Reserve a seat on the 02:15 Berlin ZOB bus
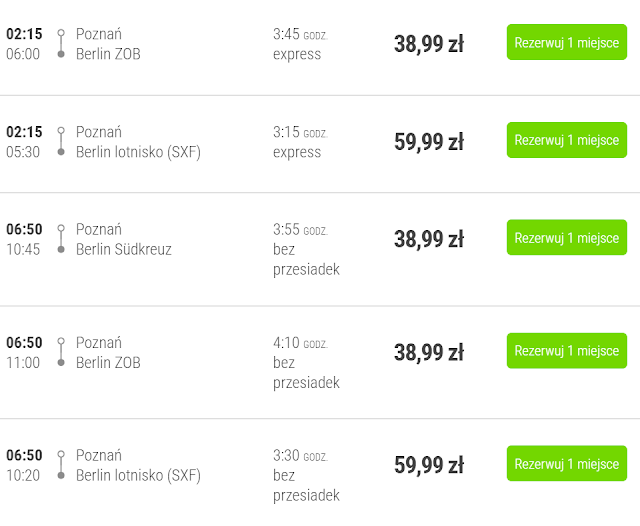 [x=566, y=43]
